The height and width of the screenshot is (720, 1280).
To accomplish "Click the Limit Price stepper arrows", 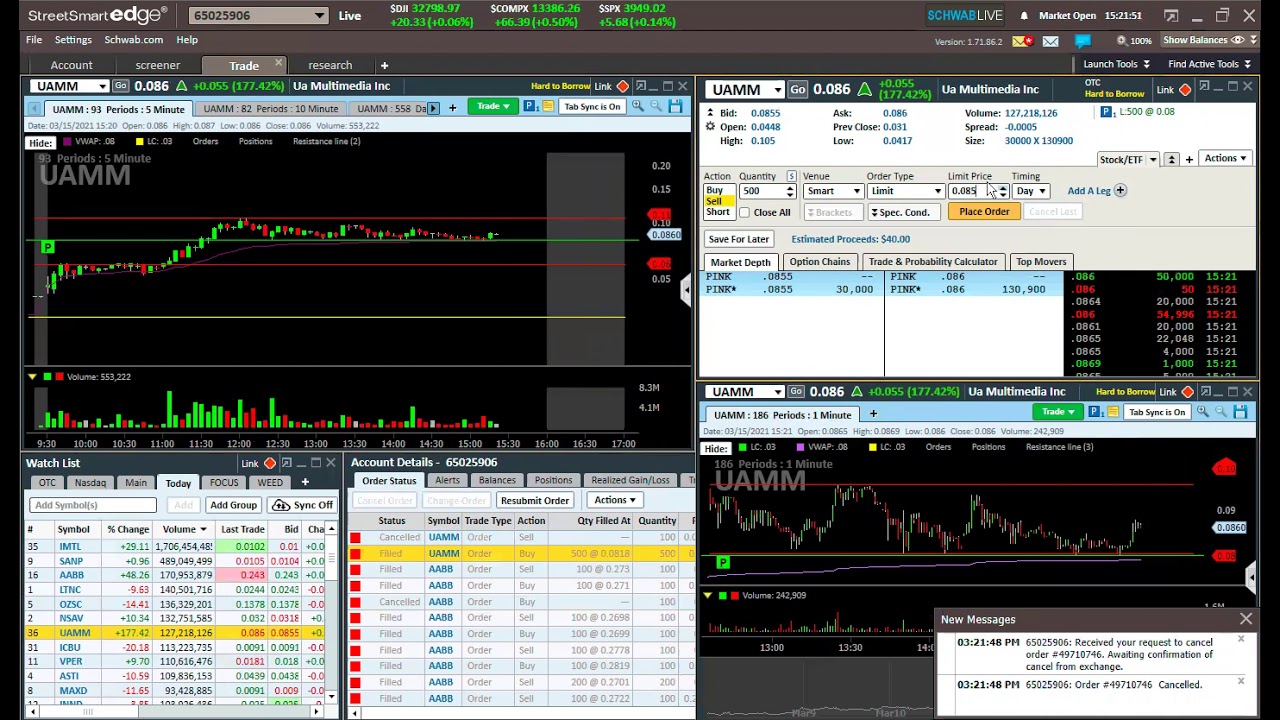I will [1002, 191].
